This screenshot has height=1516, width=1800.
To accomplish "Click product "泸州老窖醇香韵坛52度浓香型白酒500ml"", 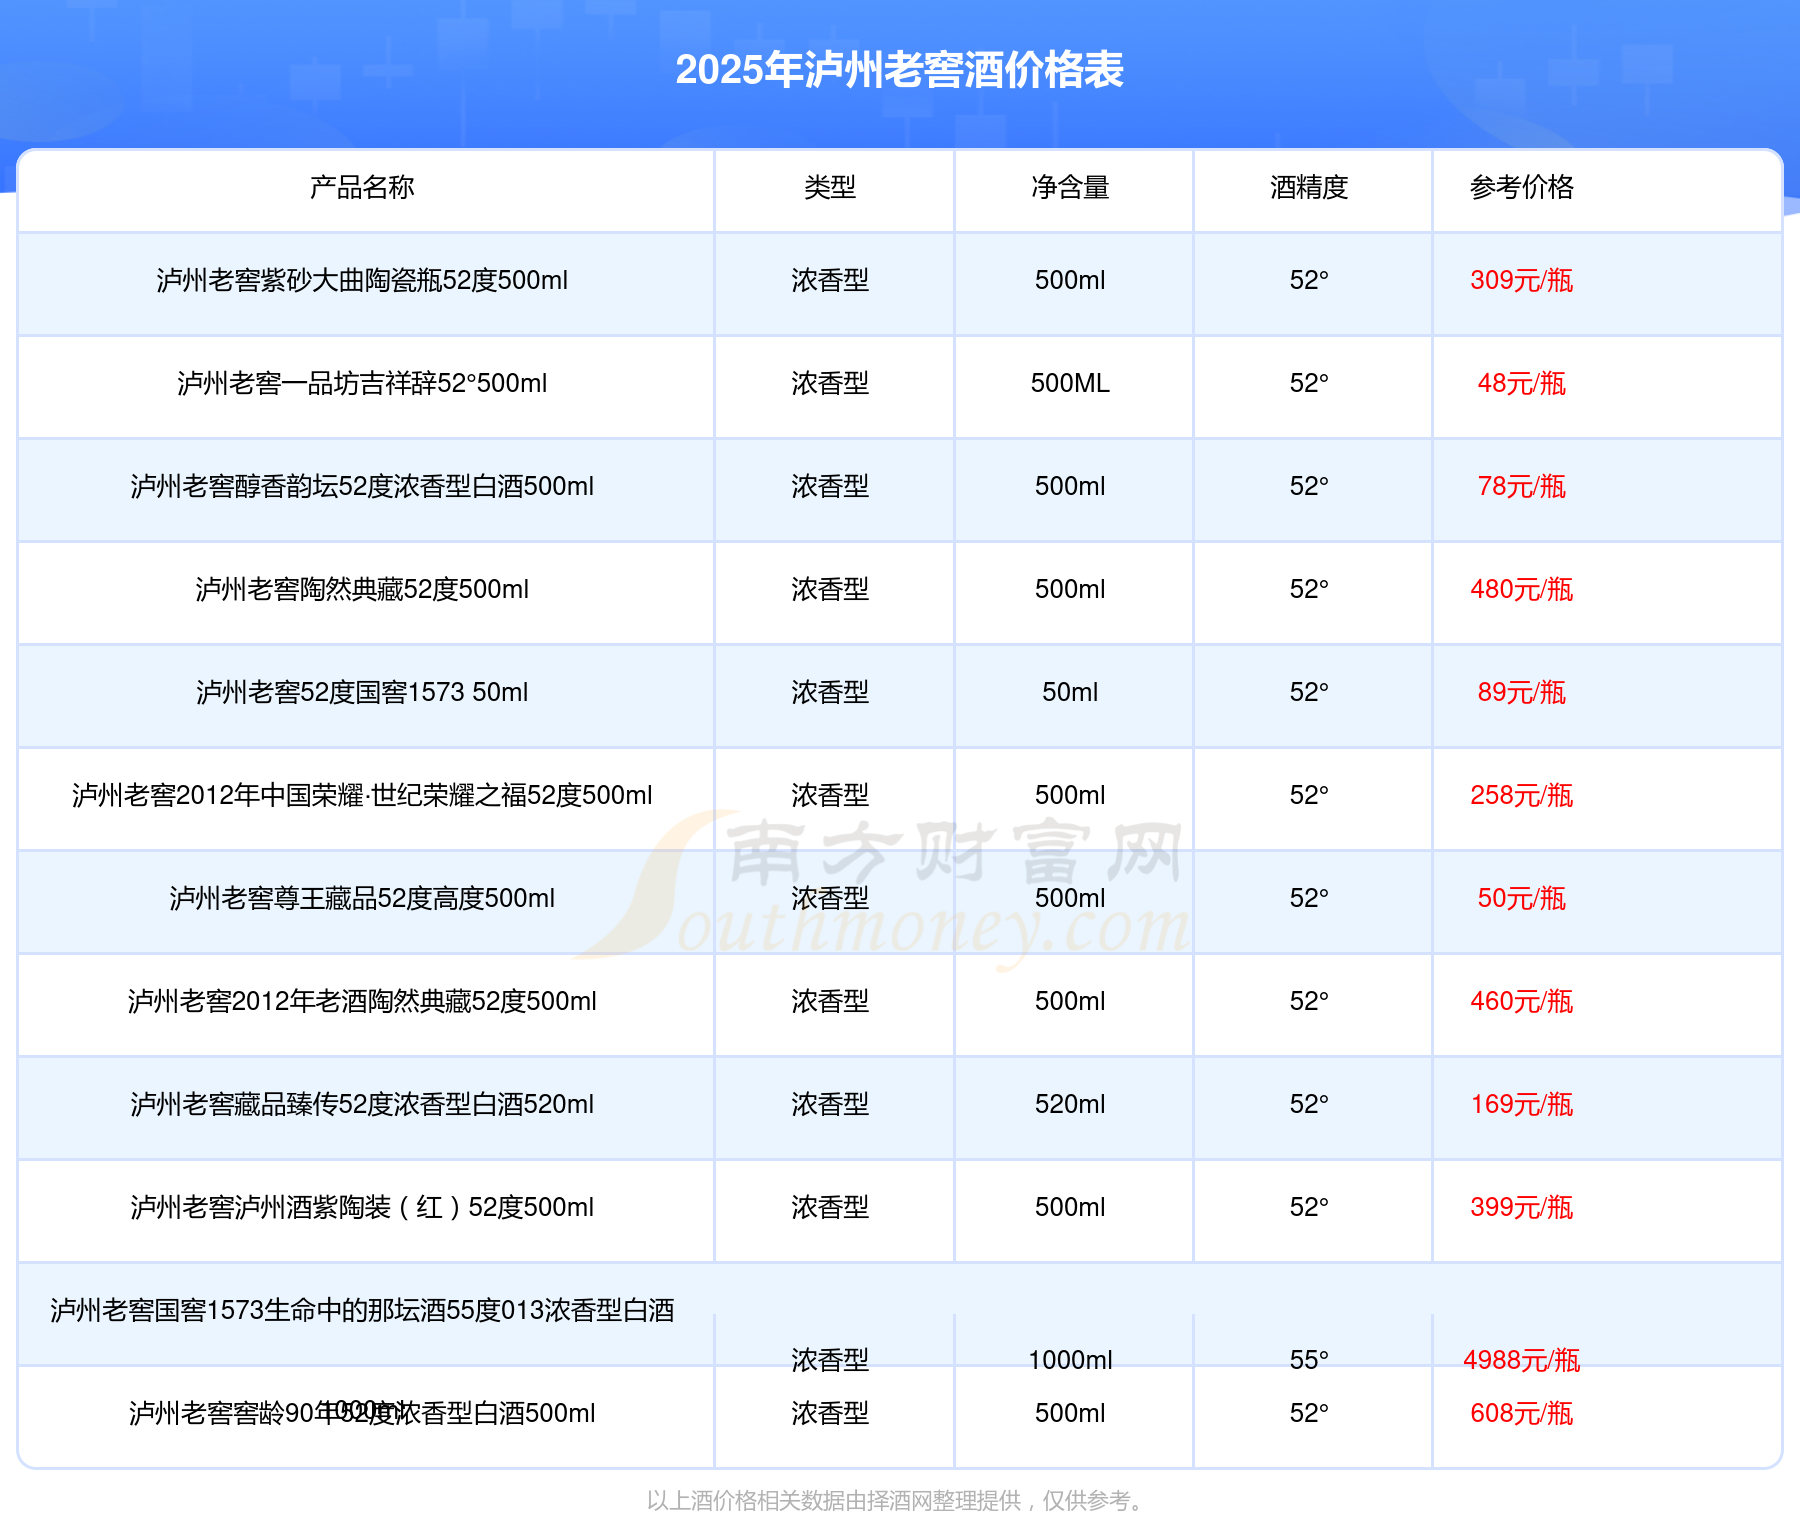I will coord(362,486).
